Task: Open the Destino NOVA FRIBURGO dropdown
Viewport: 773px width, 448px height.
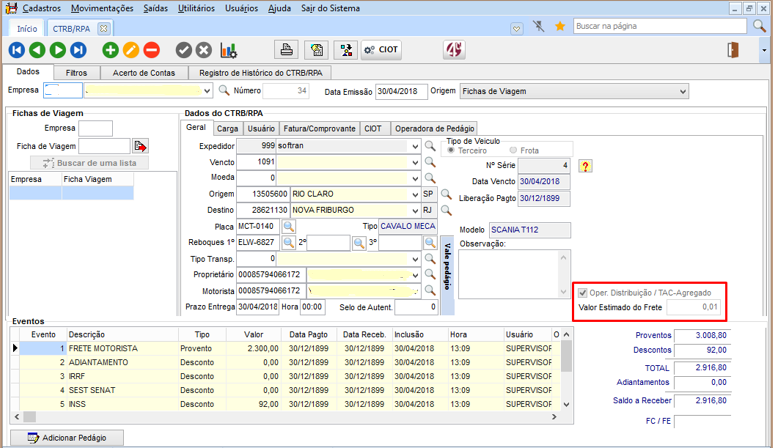Action: click(415, 211)
